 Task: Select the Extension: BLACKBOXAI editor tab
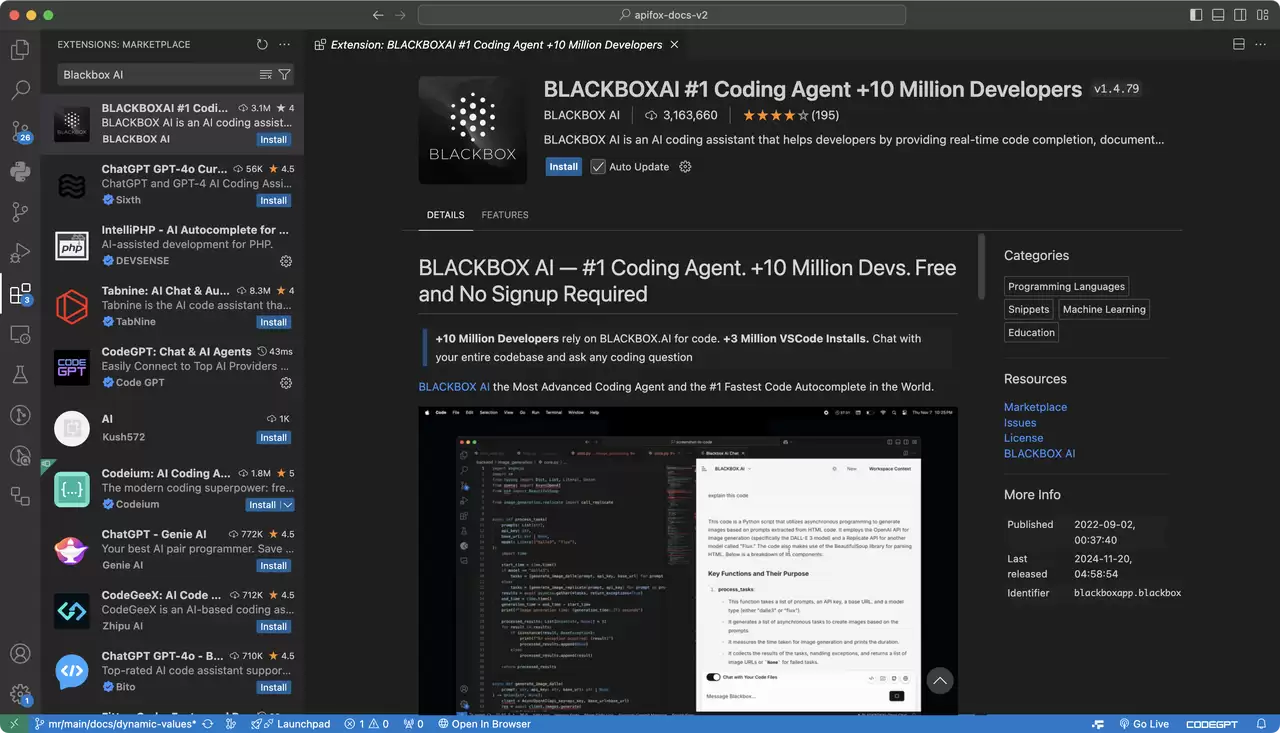click(x=496, y=45)
